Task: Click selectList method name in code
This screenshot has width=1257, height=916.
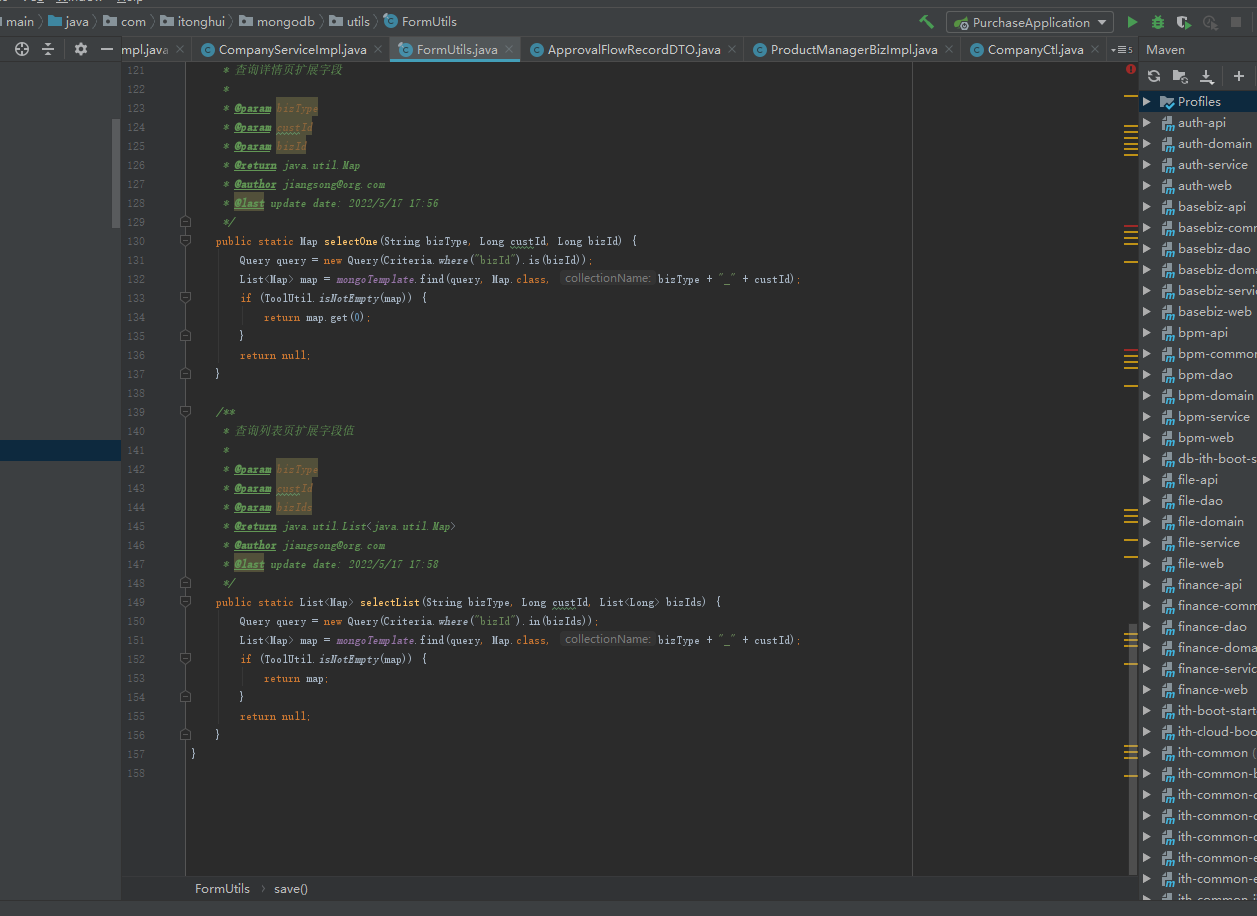Action: click(x=390, y=602)
